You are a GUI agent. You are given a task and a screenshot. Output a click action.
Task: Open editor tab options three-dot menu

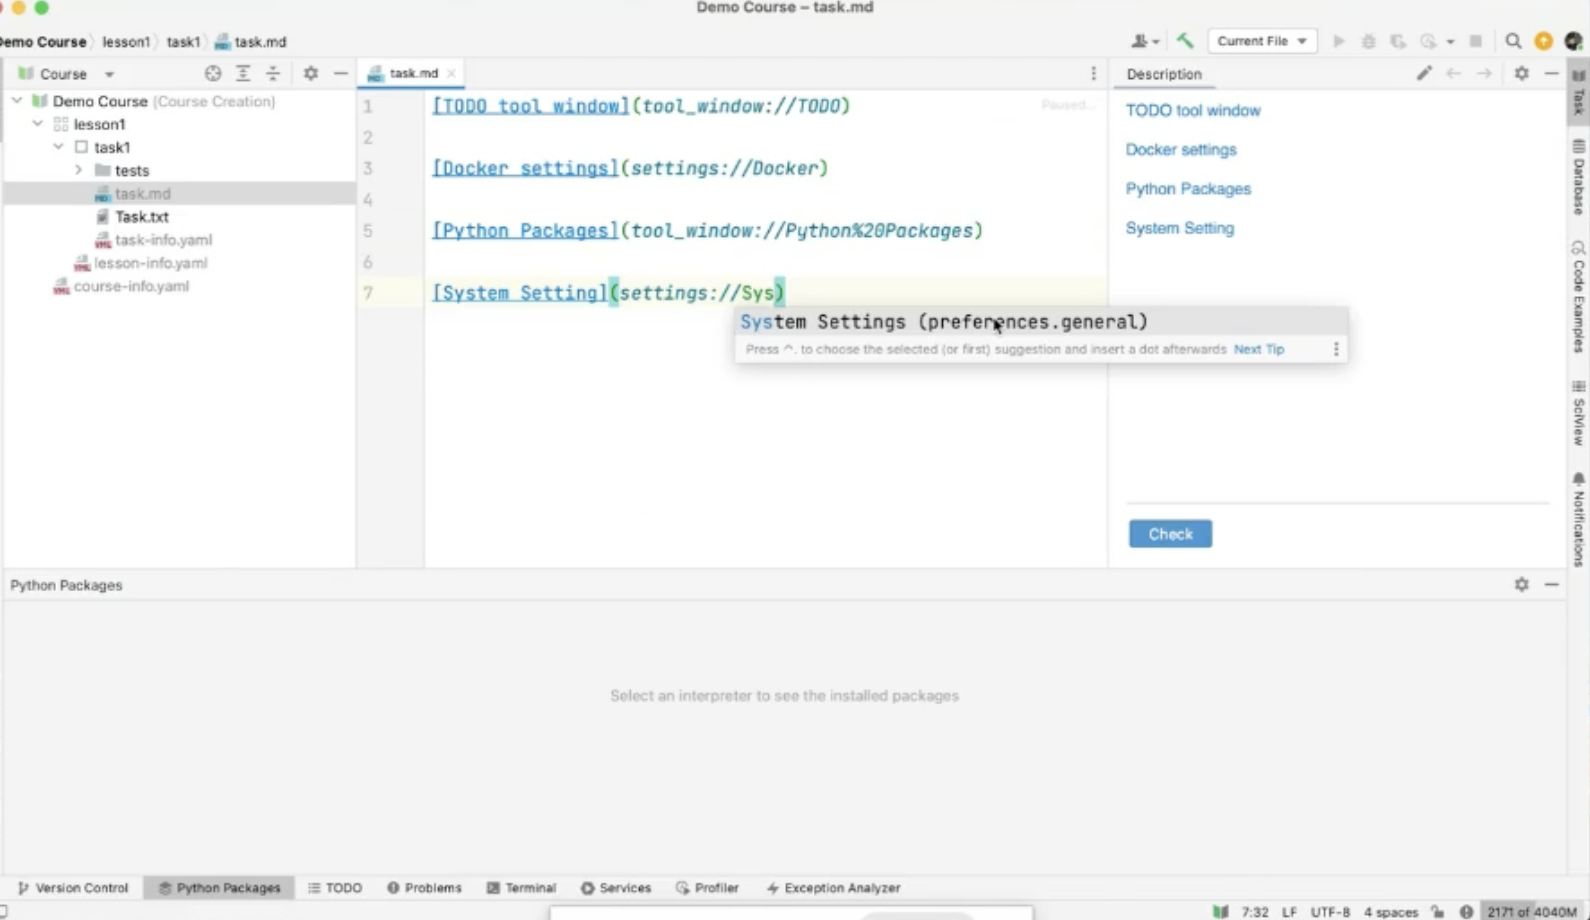[1093, 73]
